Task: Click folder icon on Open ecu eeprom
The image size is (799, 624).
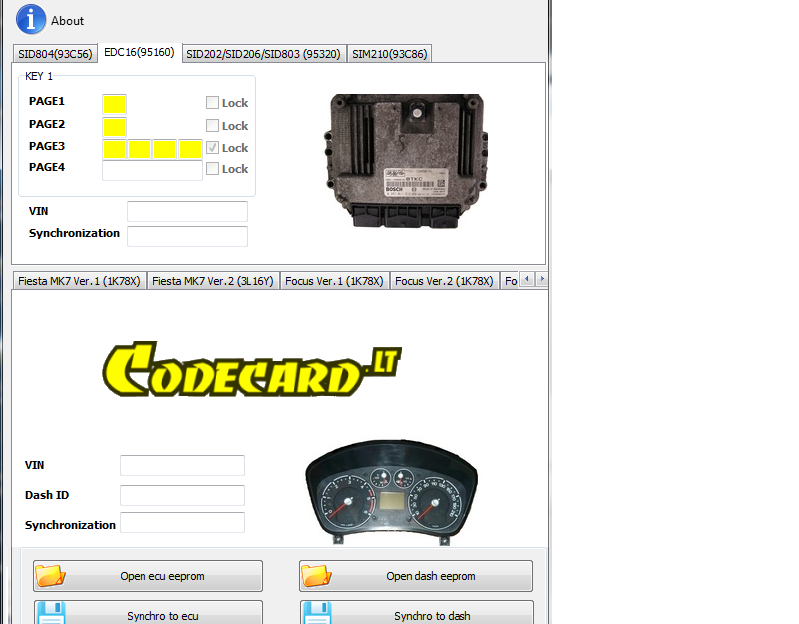Action: [x=49, y=575]
